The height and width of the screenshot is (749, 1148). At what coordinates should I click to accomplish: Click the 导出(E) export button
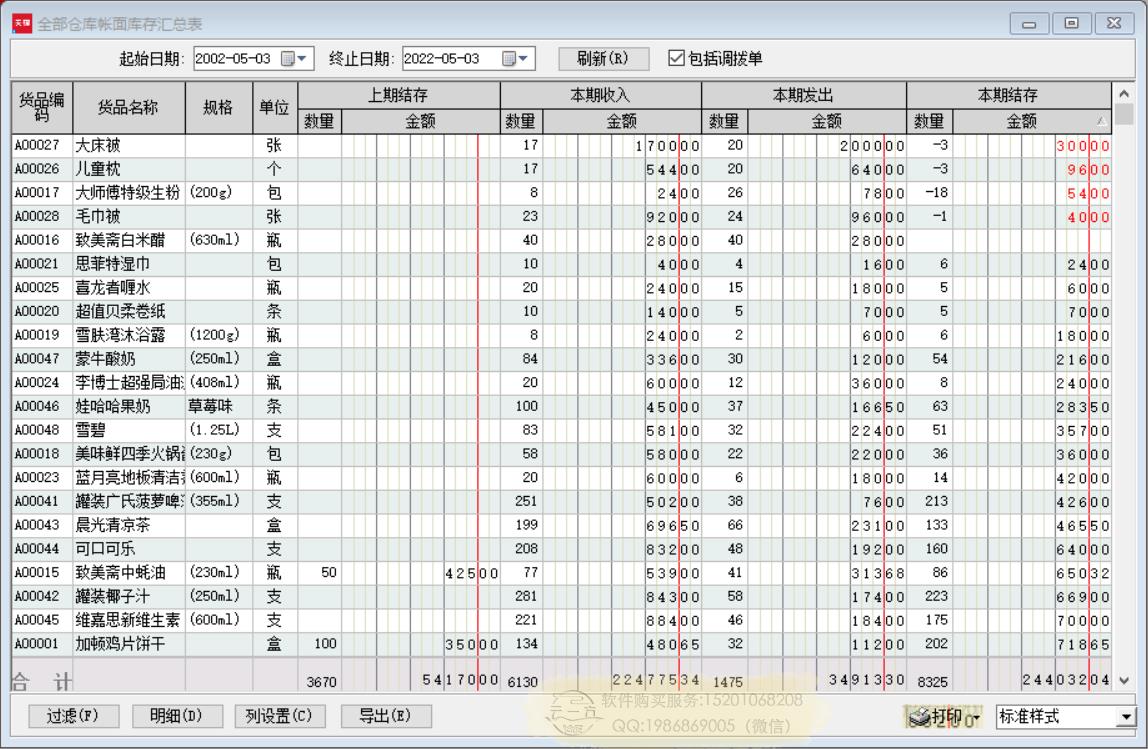pyautogui.click(x=373, y=716)
